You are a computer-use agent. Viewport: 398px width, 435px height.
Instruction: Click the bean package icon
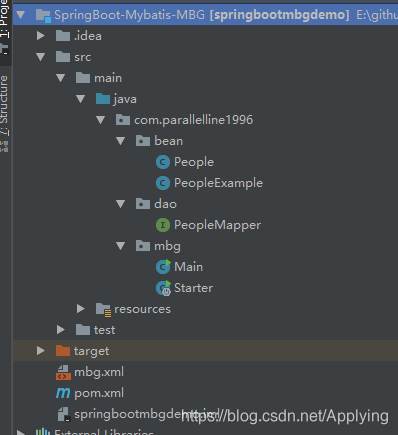coord(143,141)
